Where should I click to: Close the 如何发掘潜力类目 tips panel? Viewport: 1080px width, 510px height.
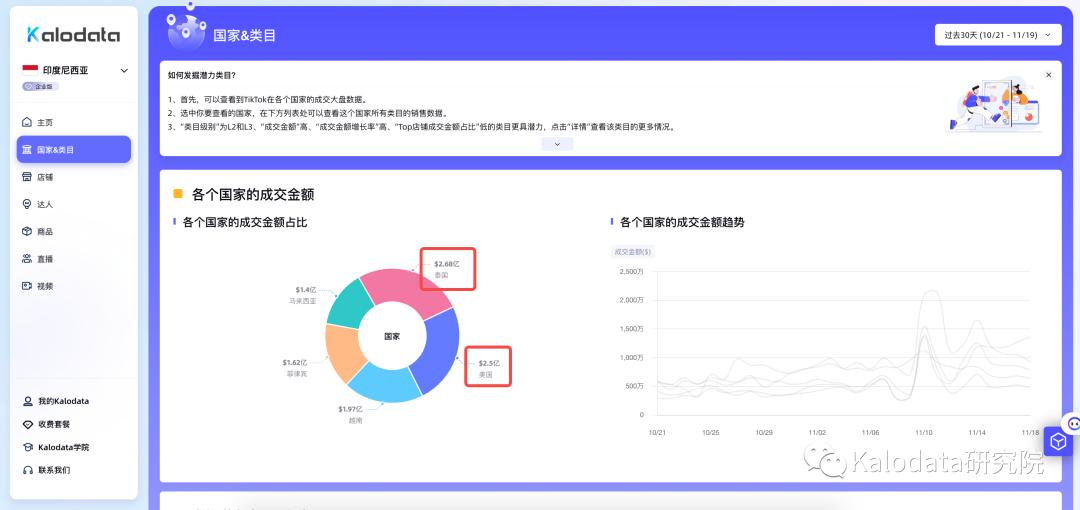(x=1048, y=75)
